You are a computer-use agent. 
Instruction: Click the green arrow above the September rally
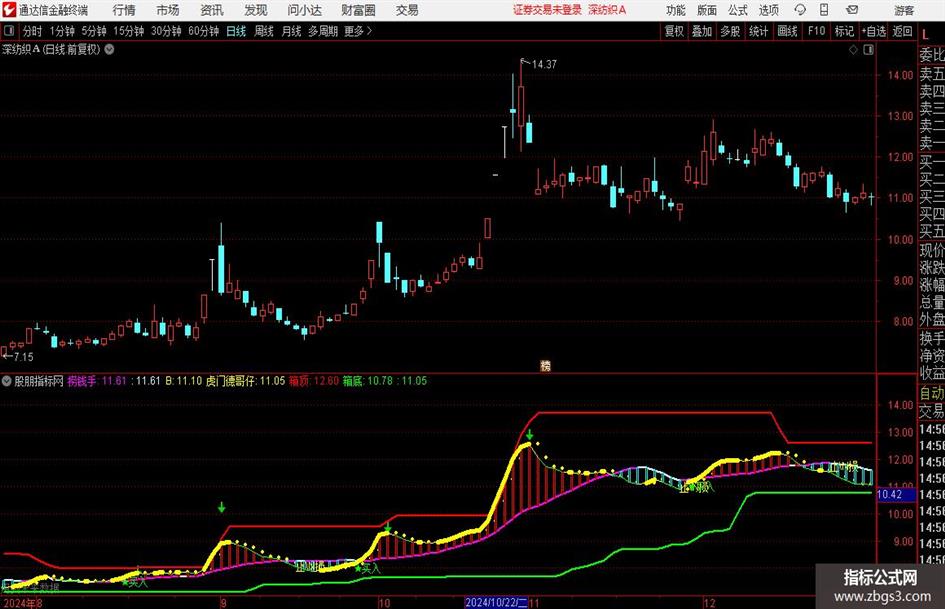(222, 507)
